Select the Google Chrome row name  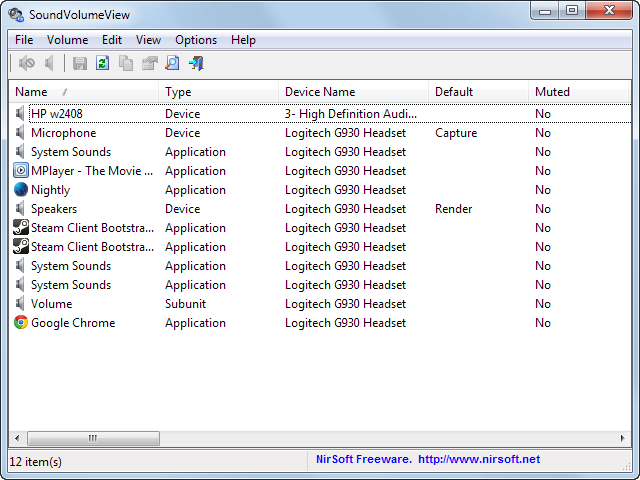tap(73, 323)
